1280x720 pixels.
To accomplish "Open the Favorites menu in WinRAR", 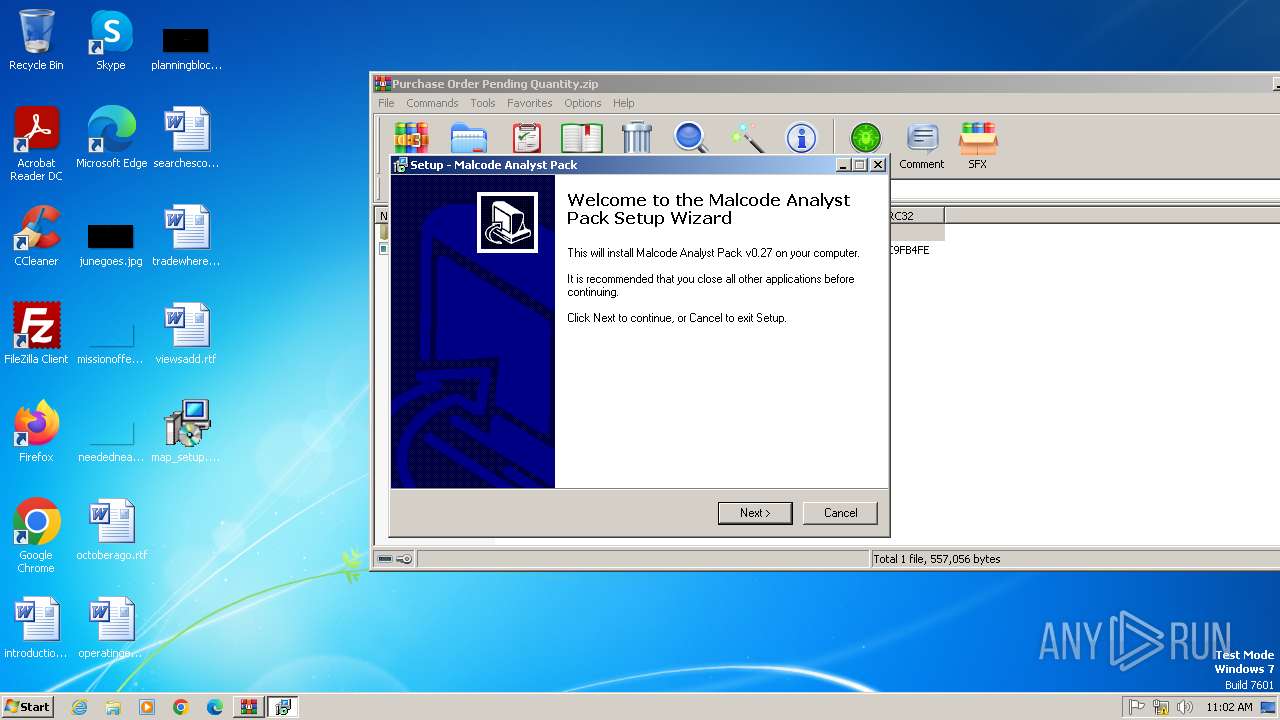I will click(530, 103).
